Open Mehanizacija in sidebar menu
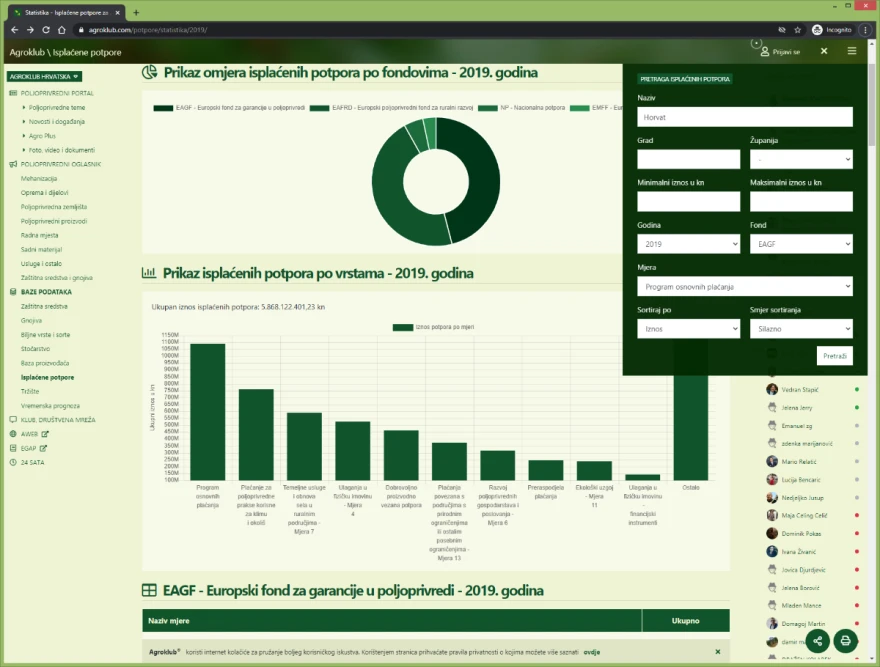The height and width of the screenshot is (667, 880). click(39, 179)
